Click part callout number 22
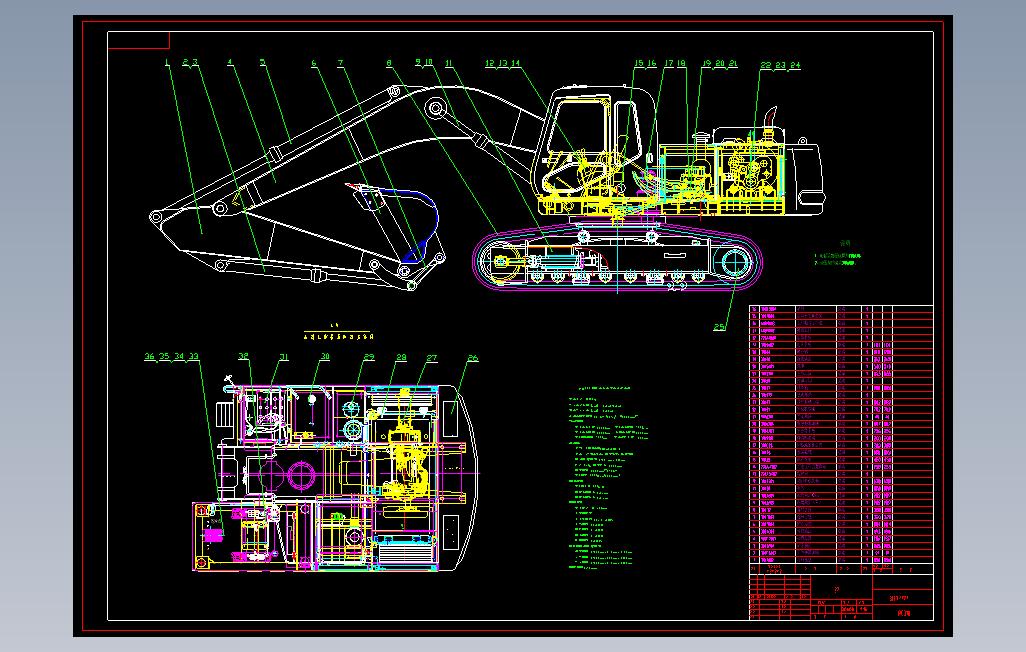Screen dimensions: 1026x652 (x=766, y=65)
